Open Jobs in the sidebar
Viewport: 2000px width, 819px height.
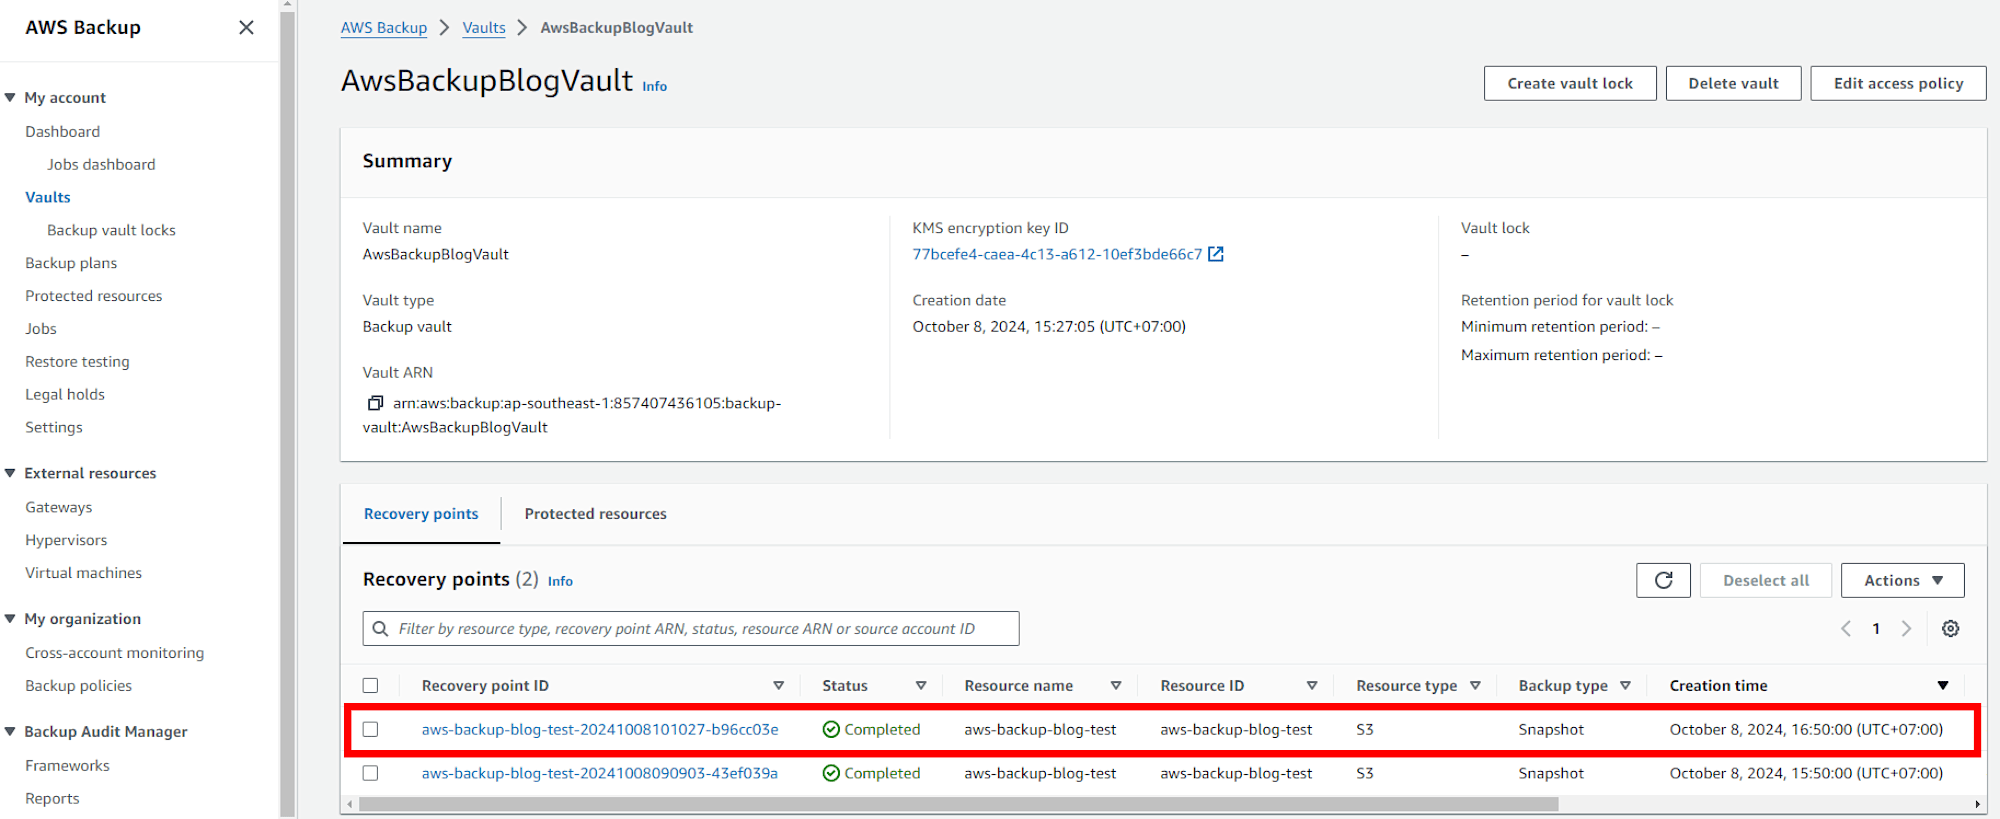pos(41,329)
